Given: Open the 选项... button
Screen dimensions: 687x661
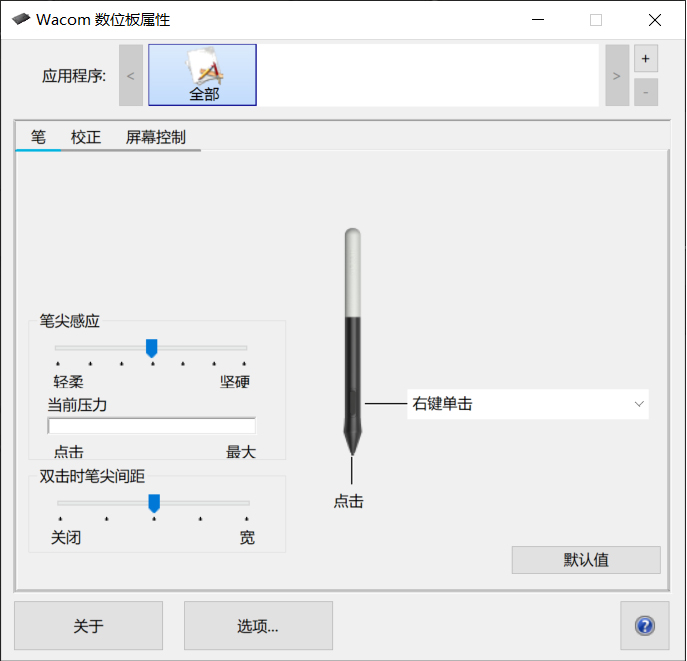Looking at the screenshot, I should tap(258, 626).
